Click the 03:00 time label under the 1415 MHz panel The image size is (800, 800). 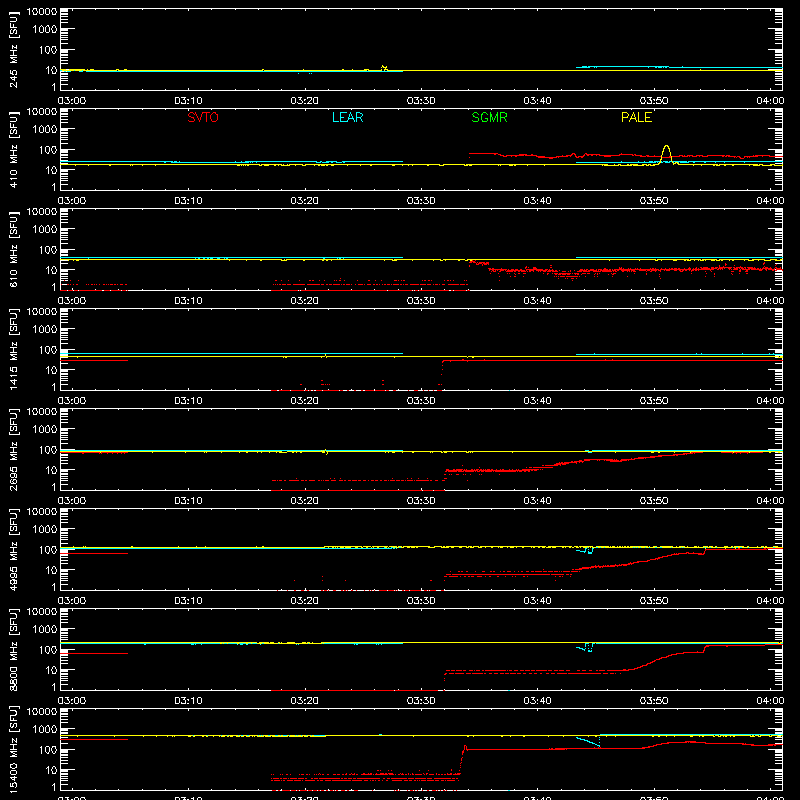[72, 401]
